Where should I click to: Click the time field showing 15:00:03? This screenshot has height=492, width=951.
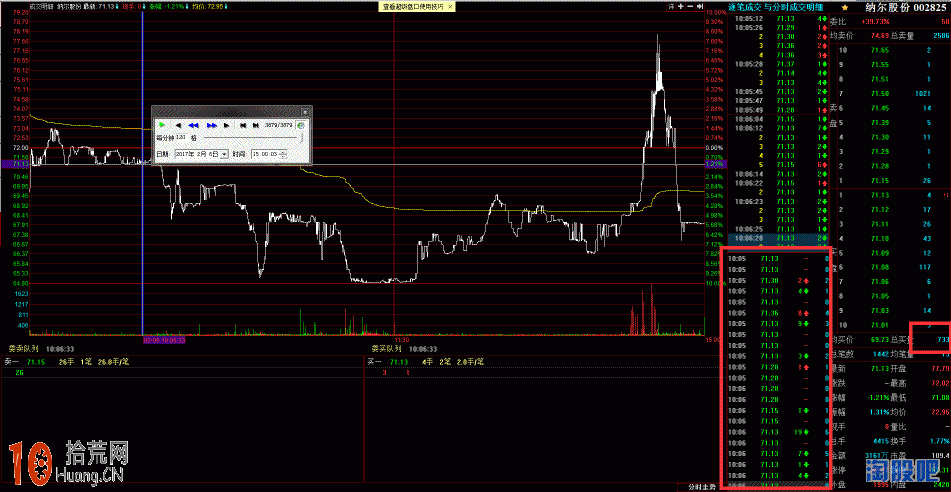tap(265, 154)
